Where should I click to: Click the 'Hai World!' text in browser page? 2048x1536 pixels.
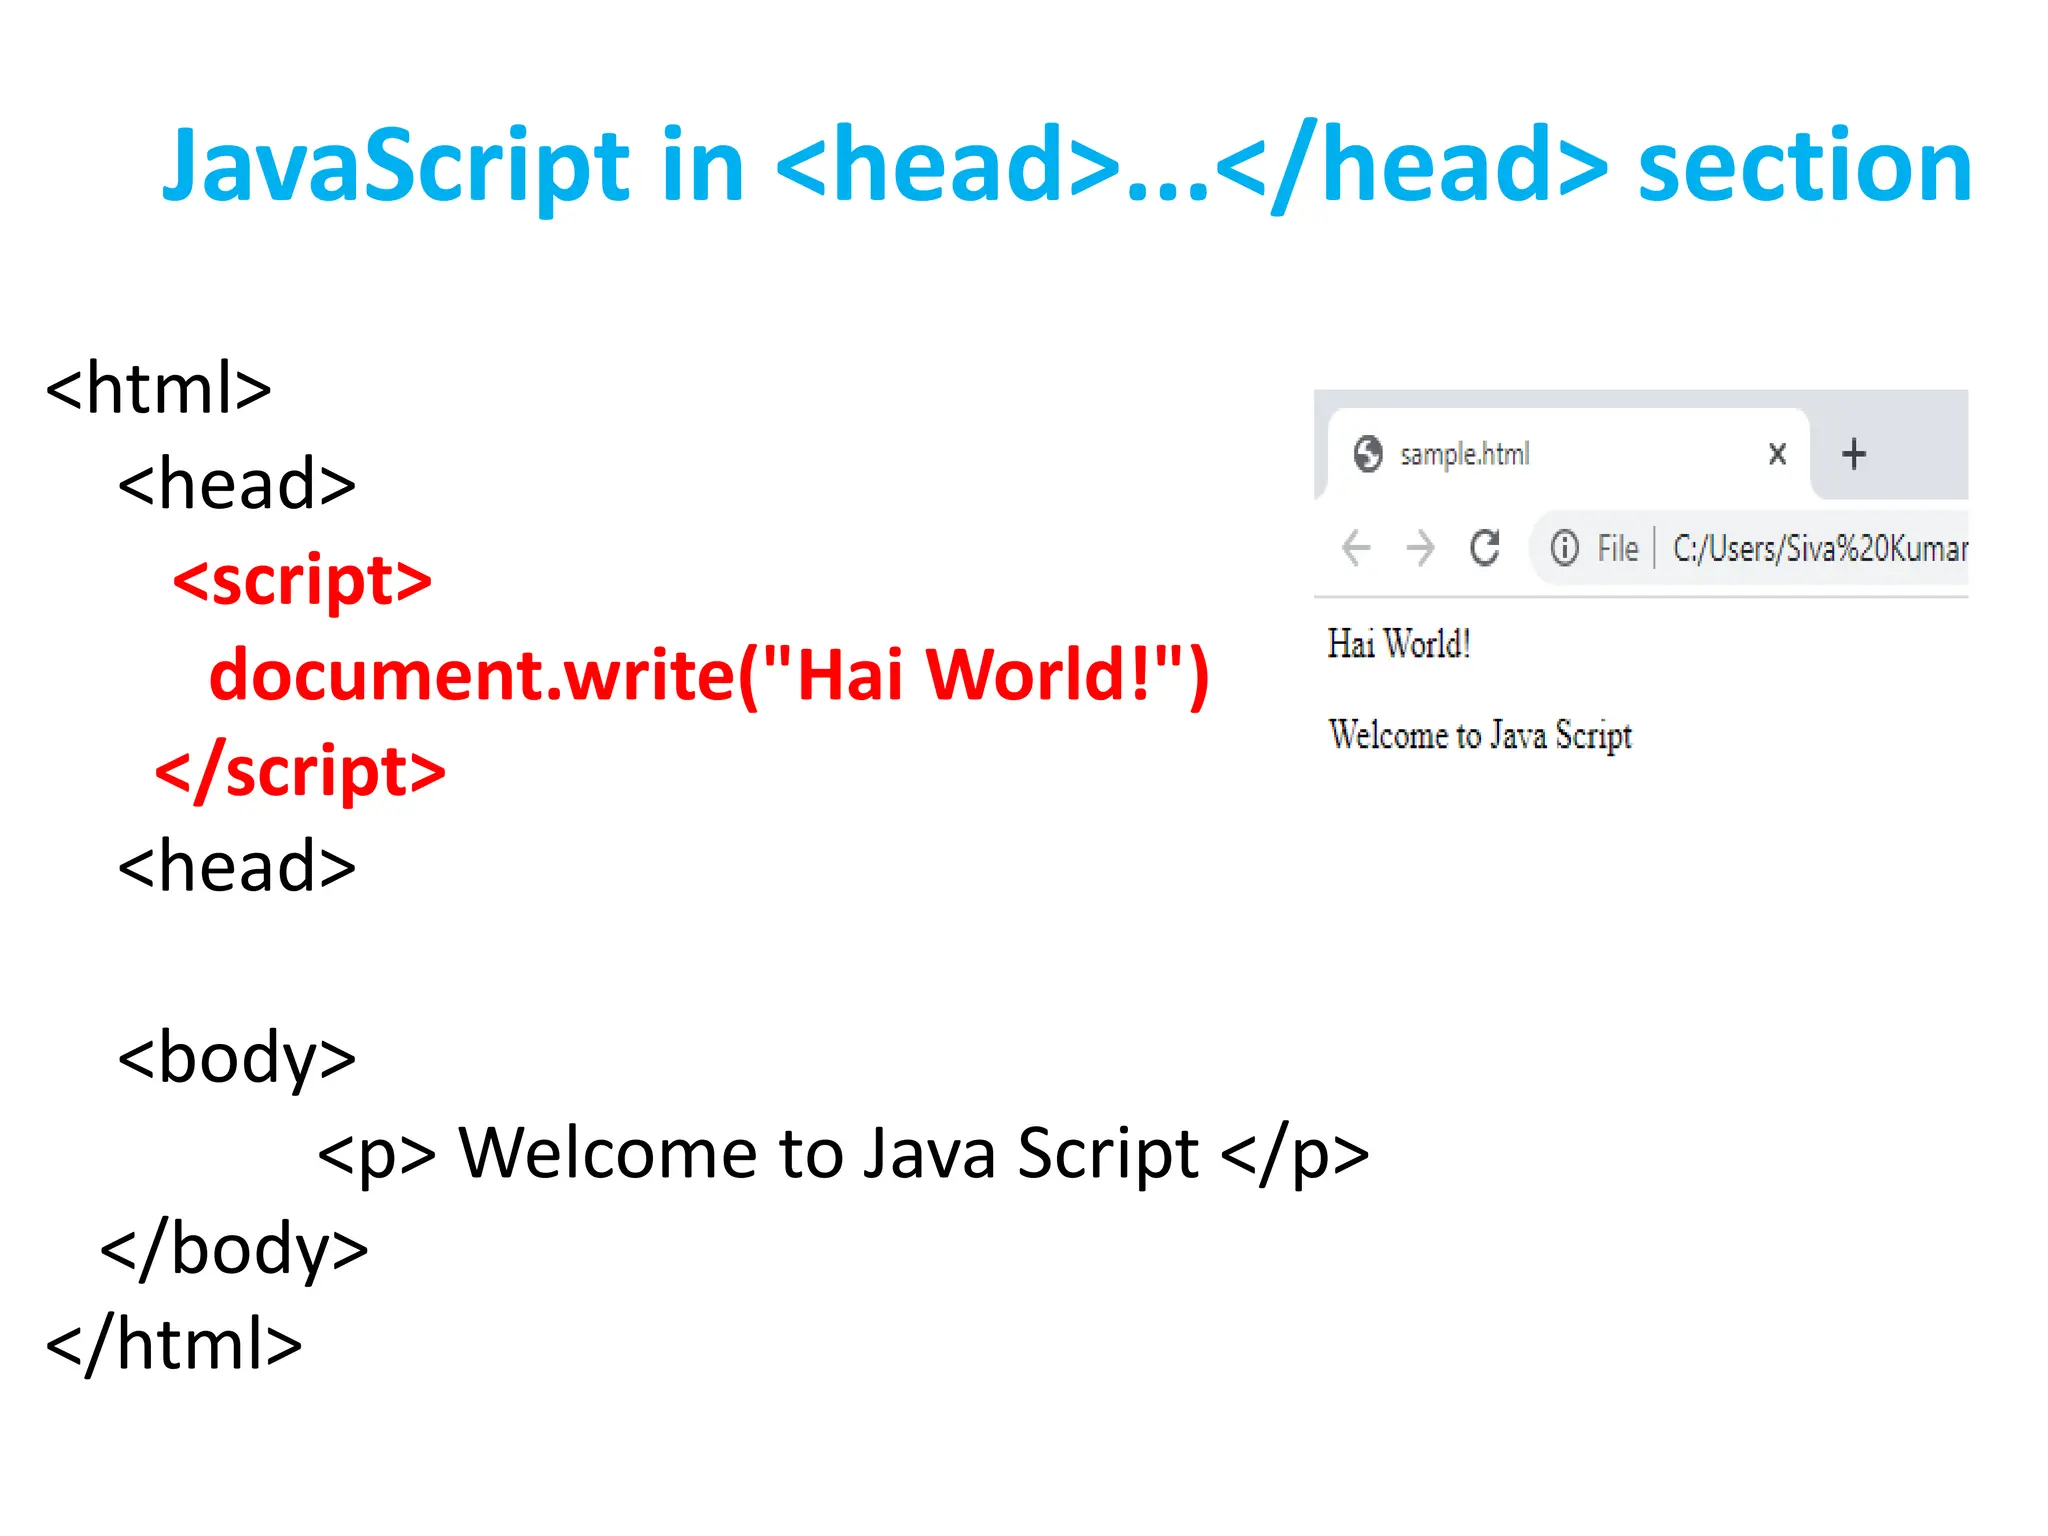pyautogui.click(x=1399, y=644)
